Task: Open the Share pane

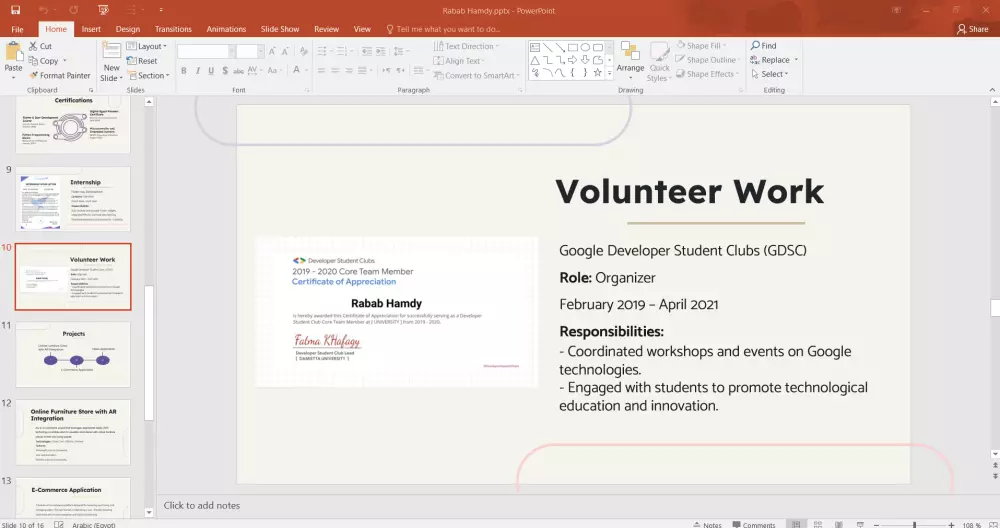Action: click(x=972, y=29)
